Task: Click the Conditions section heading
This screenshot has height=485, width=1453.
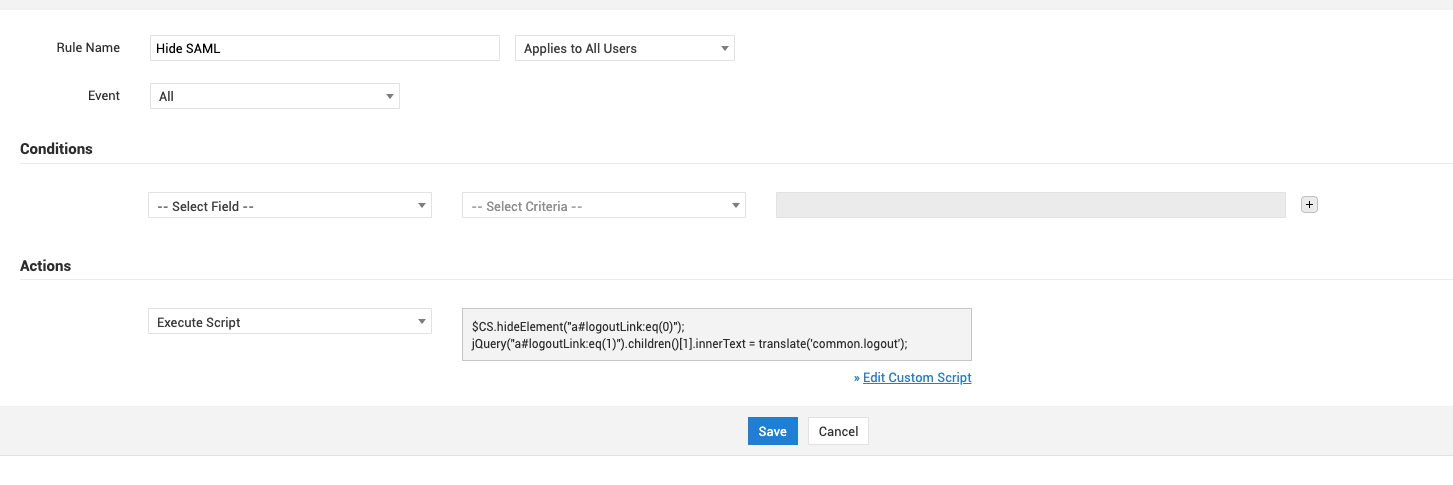Action: (x=56, y=149)
